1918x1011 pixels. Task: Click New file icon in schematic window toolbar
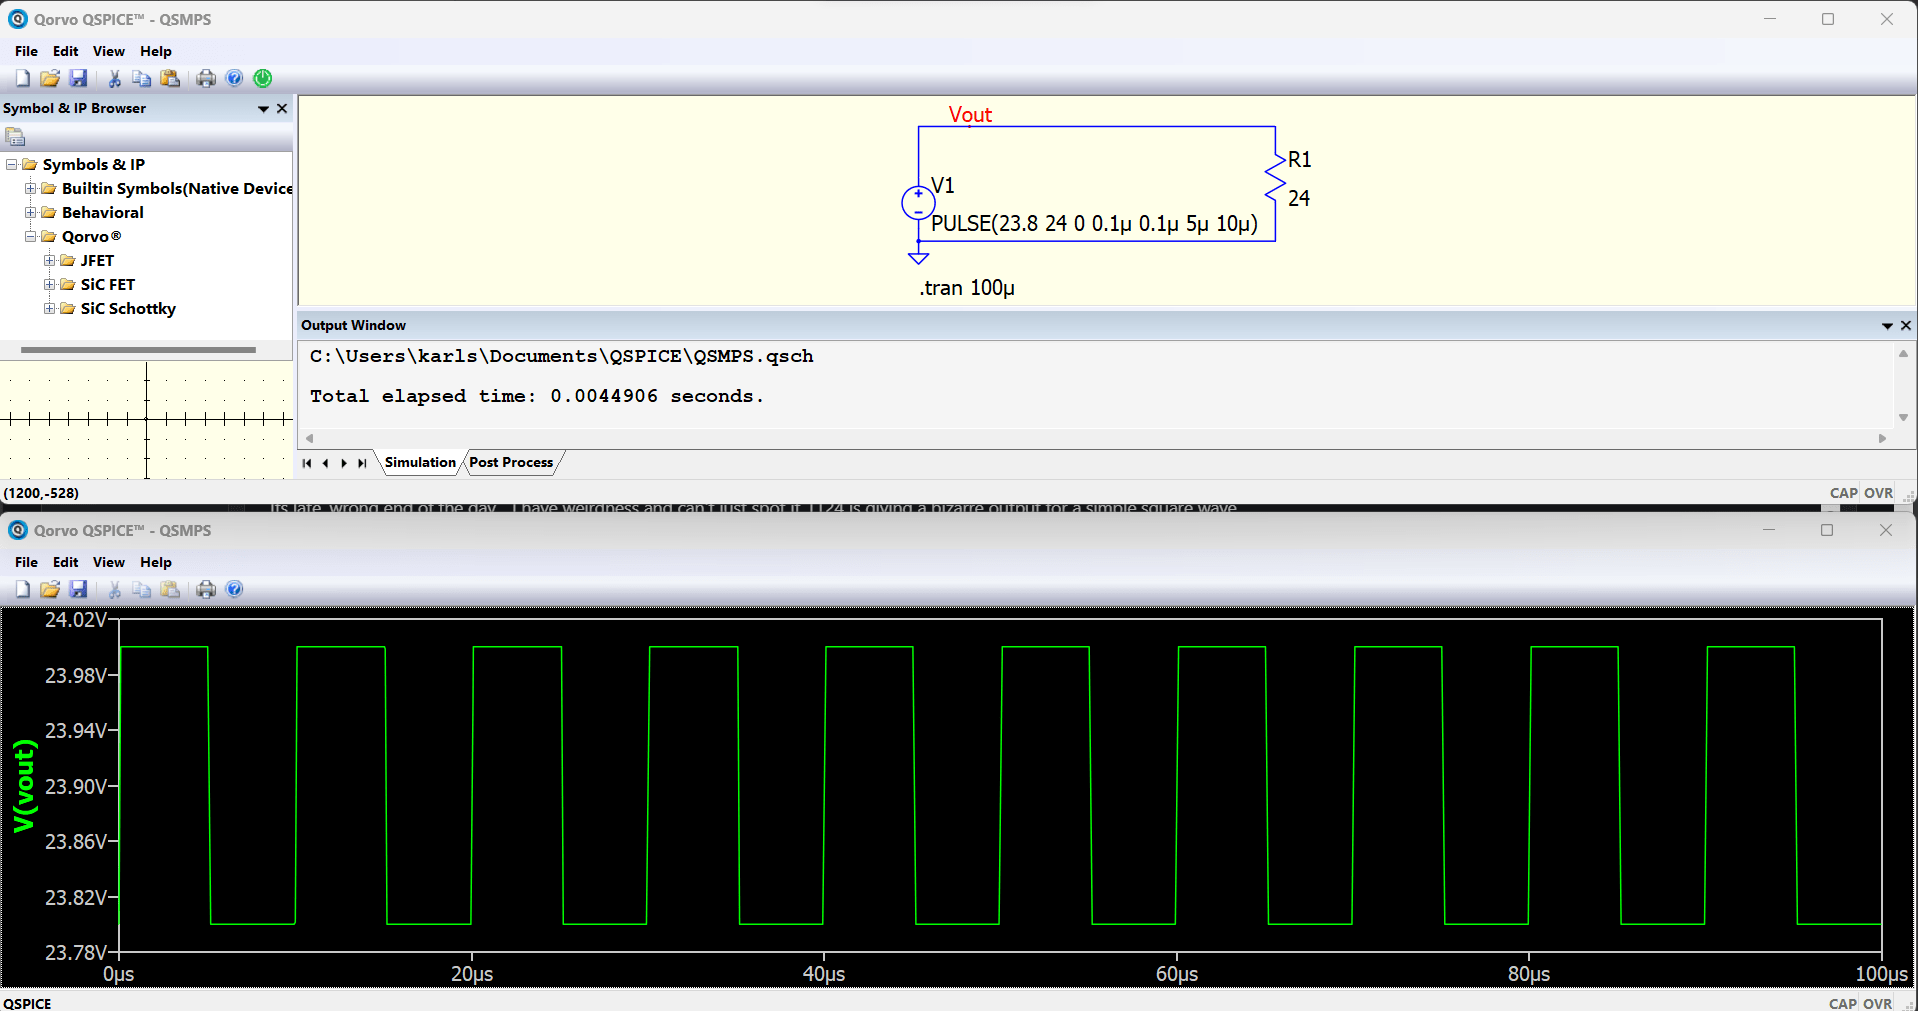(x=22, y=78)
